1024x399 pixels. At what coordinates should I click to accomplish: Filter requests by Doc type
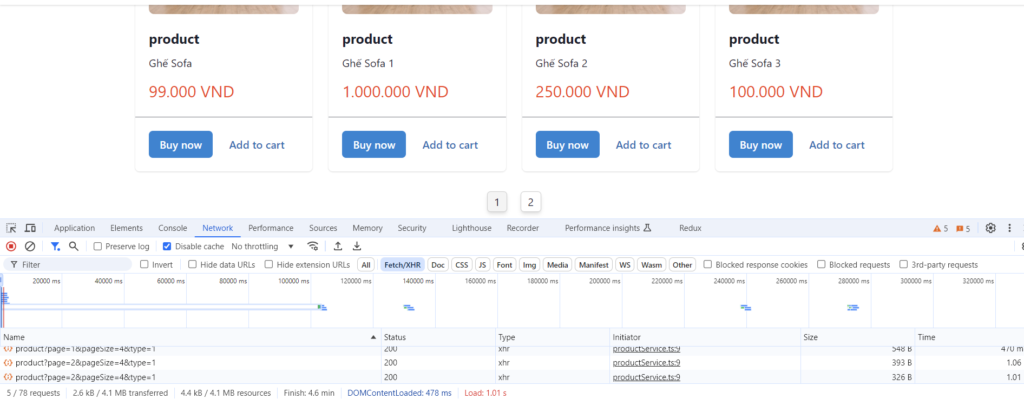click(x=438, y=264)
